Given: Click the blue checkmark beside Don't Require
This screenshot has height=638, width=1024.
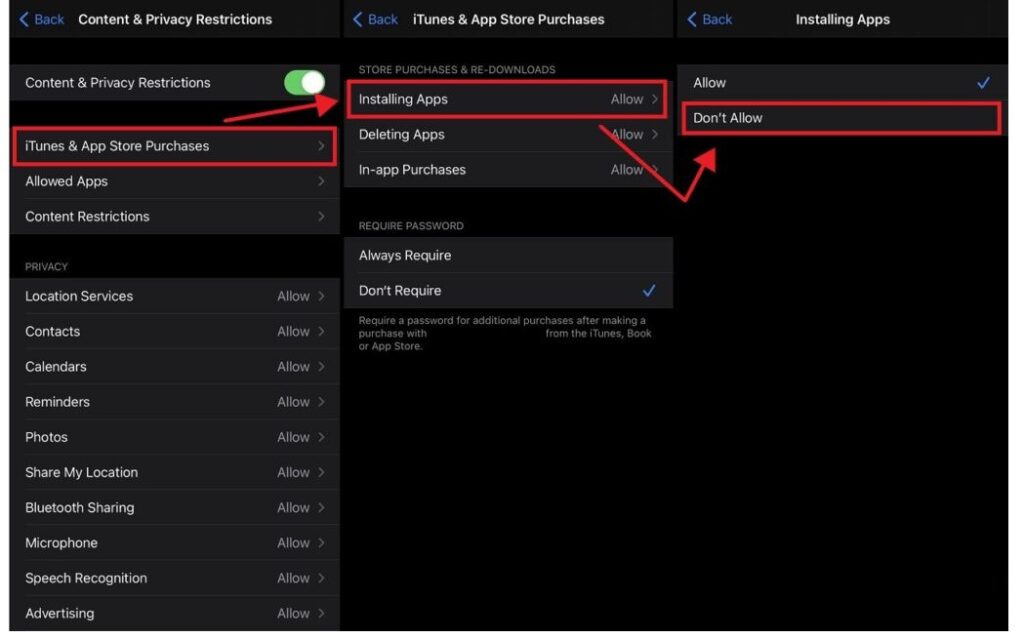Looking at the screenshot, I should 648,291.
